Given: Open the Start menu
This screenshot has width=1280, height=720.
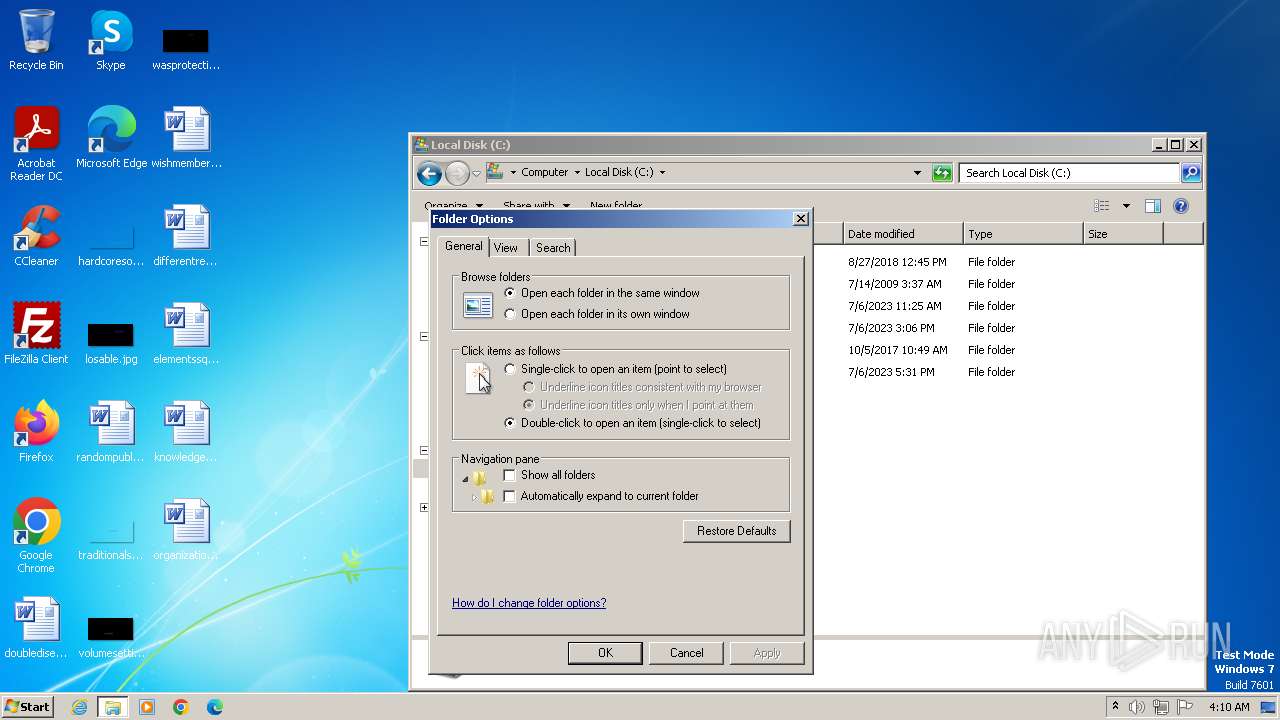Looking at the screenshot, I should (28, 707).
